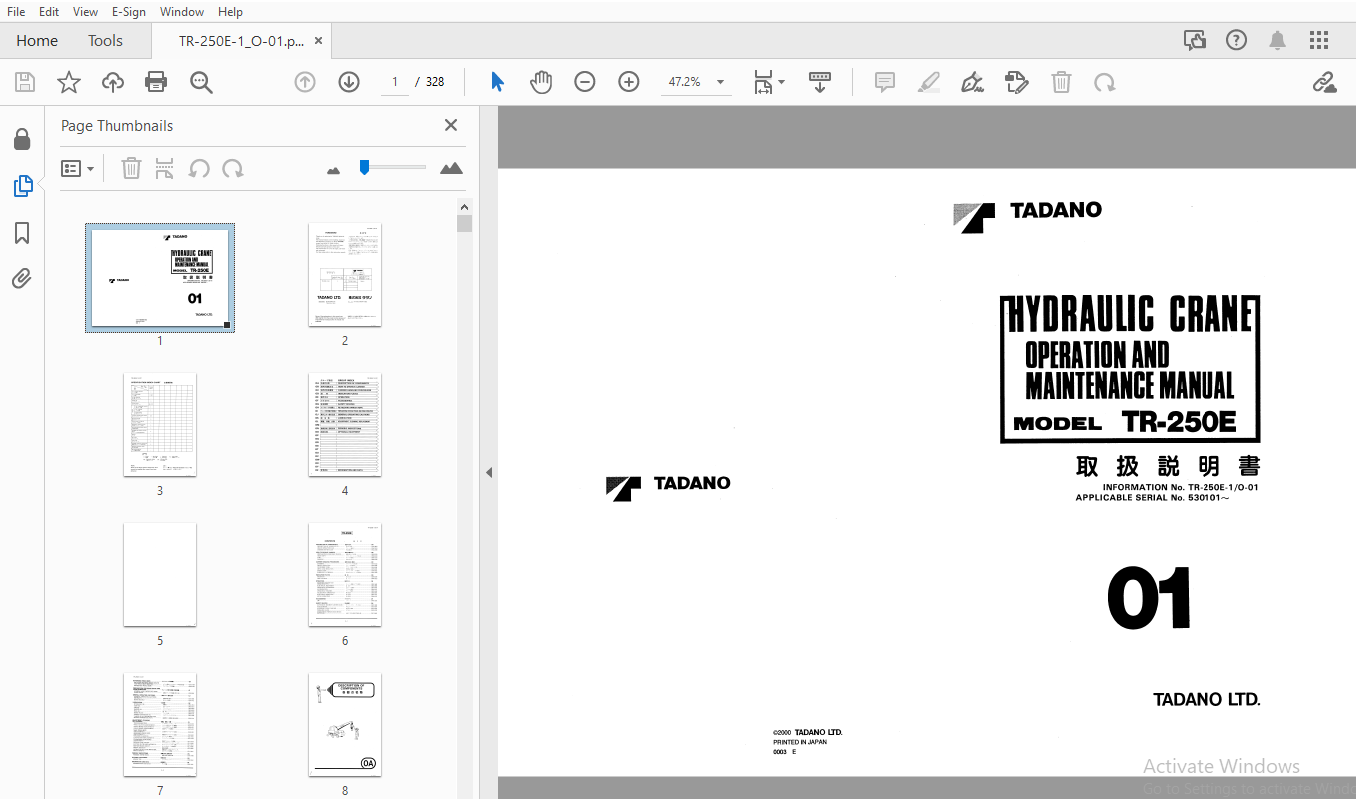Open the share-with-others chat icon

click(x=1195, y=40)
